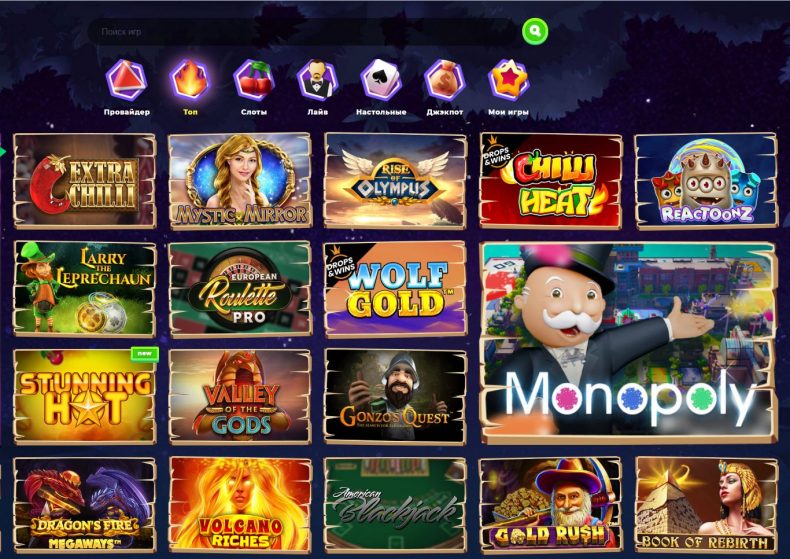
Task: Open the Мои игры star icon
Action: pos(508,80)
